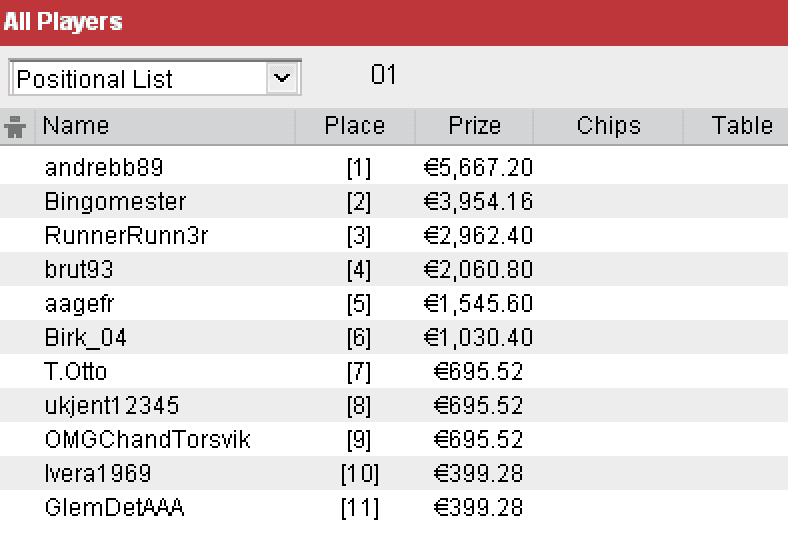This screenshot has height=542, width=788.
Task: Click the €5,667.20 first place prize
Action: coord(478,167)
